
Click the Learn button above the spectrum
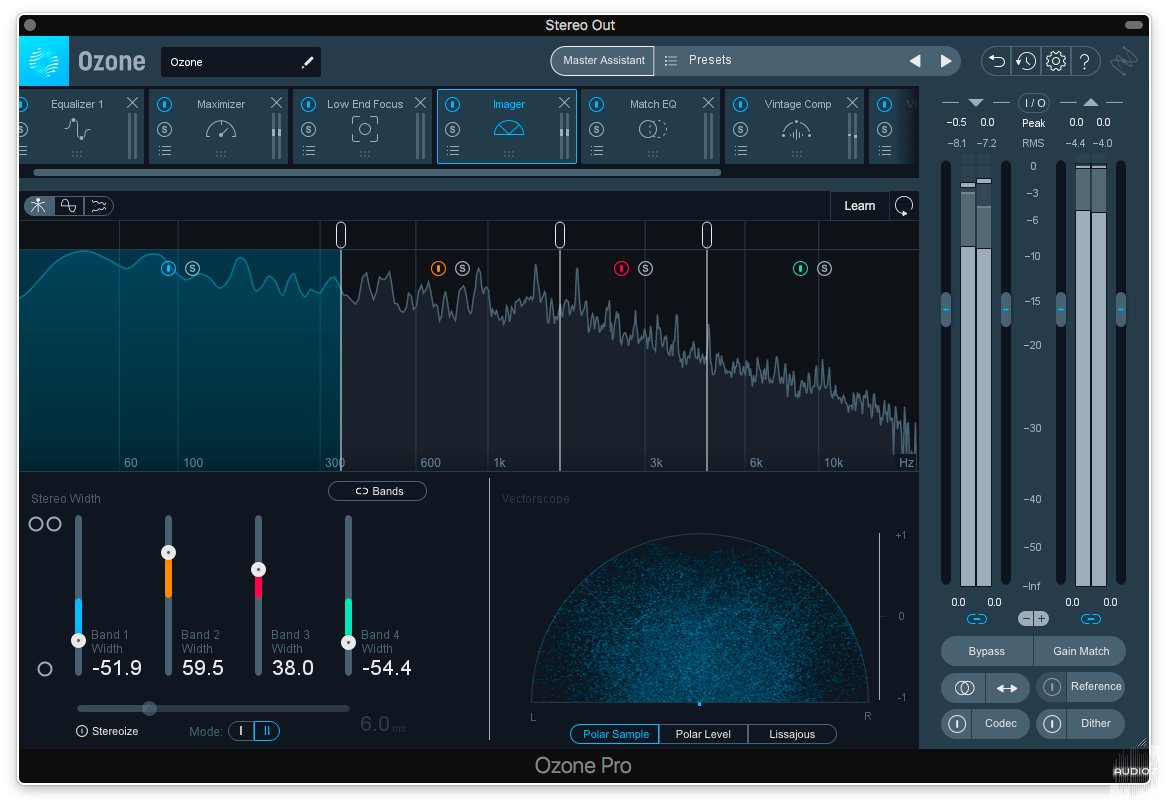[x=859, y=205]
